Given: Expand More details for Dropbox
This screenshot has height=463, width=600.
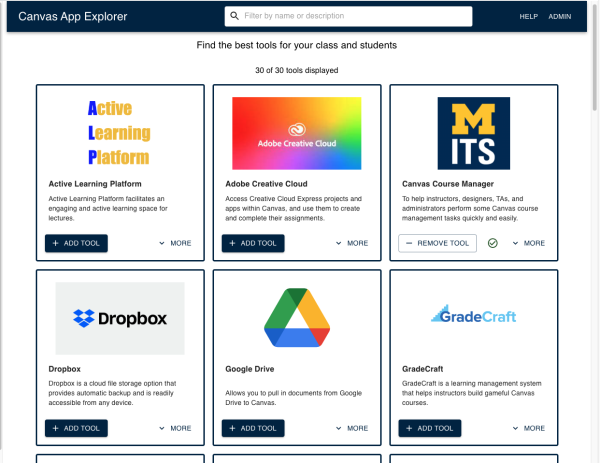Looking at the screenshot, I should [x=175, y=428].
